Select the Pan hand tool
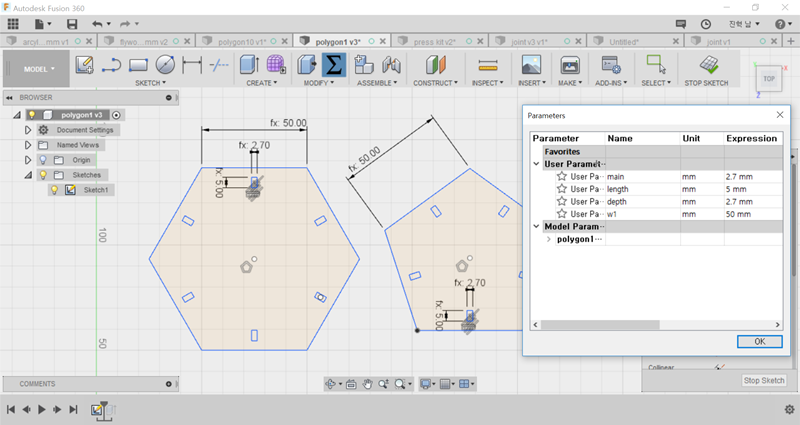Screen dimensions: 800x425 [368, 384]
